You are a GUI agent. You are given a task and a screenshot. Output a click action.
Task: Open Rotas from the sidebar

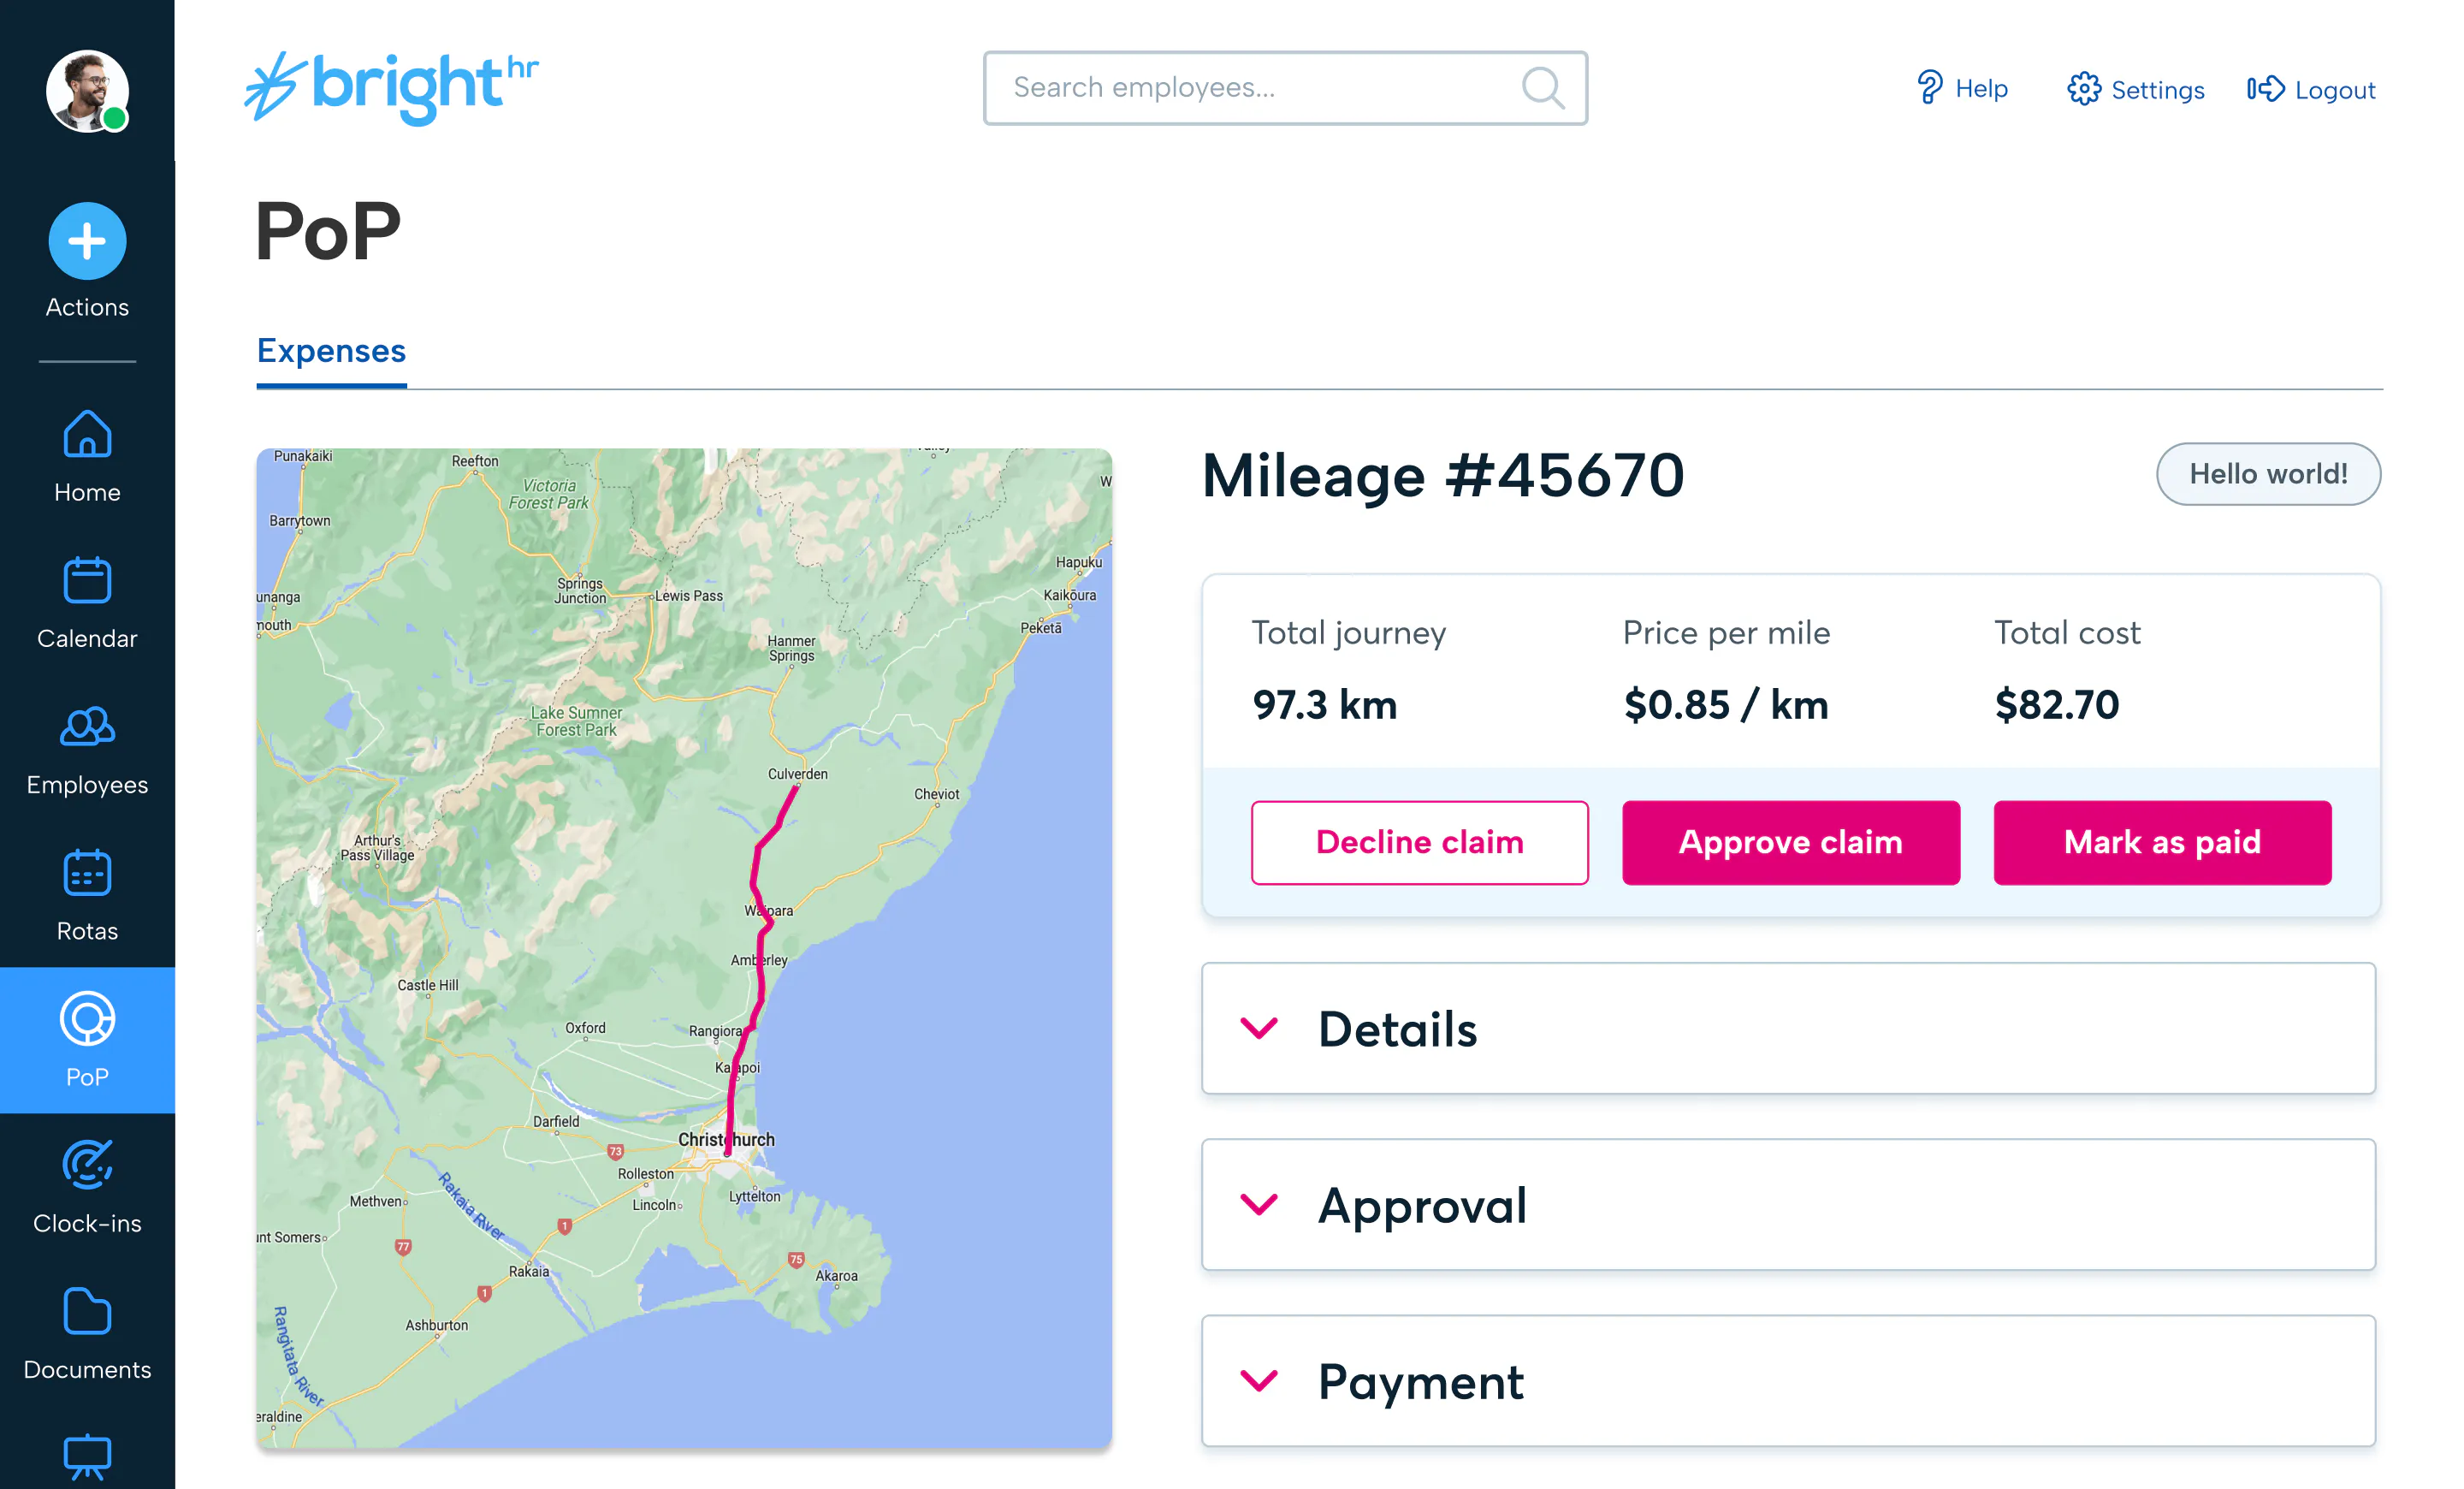point(87,896)
